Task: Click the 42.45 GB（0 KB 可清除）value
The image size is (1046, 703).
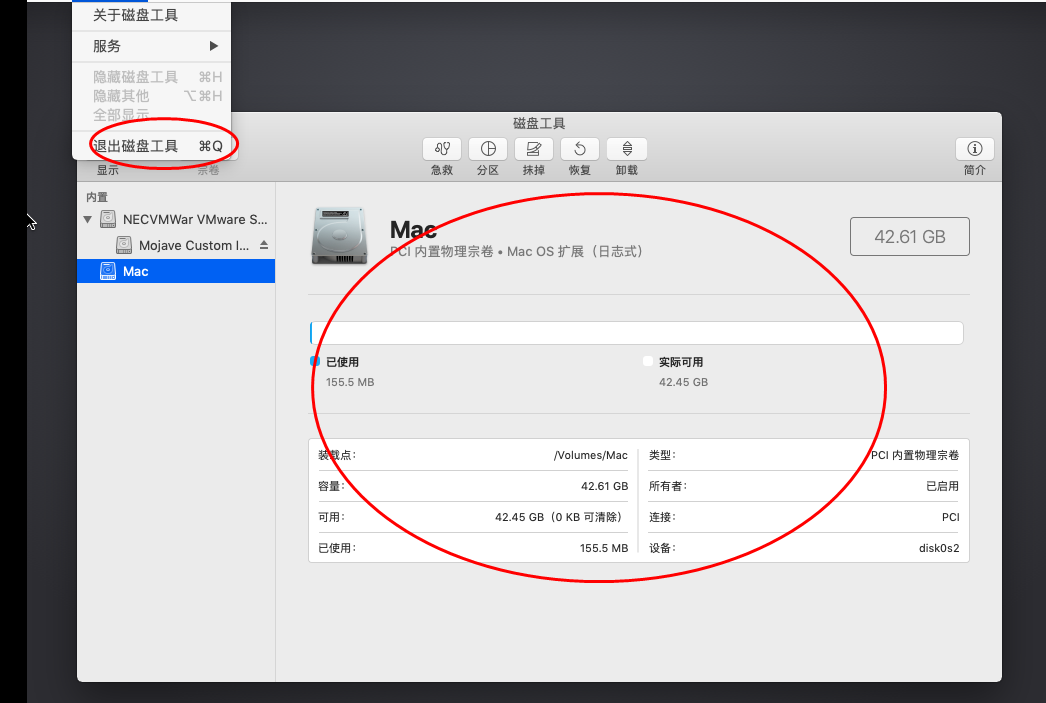Action: point(560,518)
